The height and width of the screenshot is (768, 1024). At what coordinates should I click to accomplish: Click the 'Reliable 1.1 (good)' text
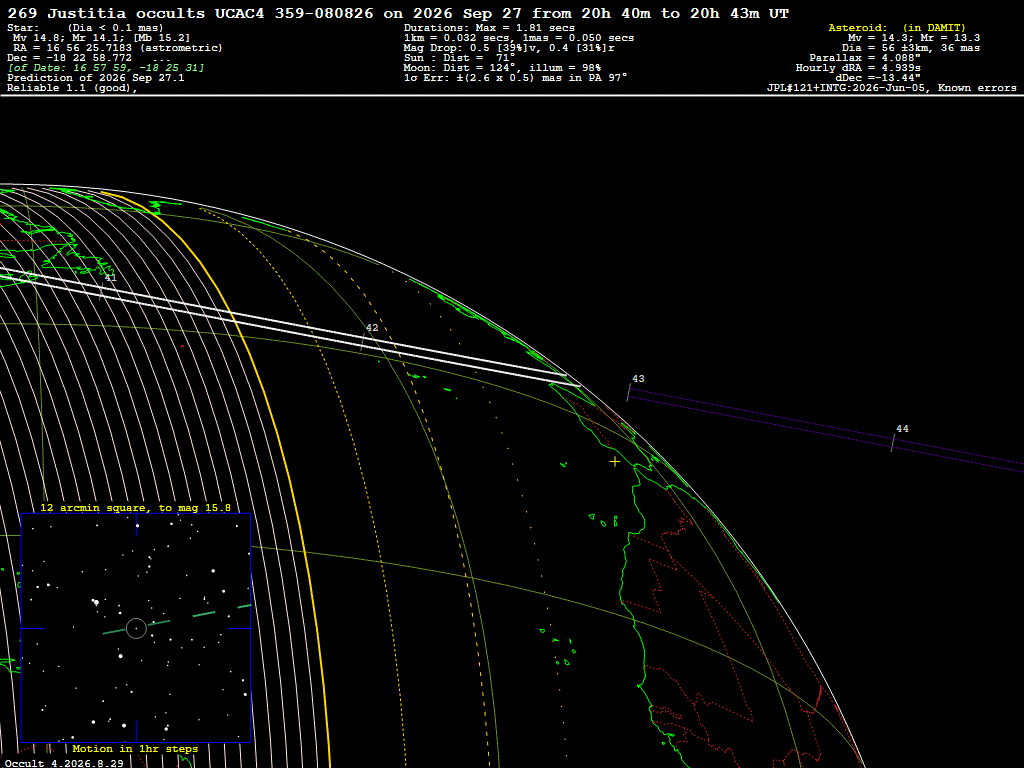(72, 88)
